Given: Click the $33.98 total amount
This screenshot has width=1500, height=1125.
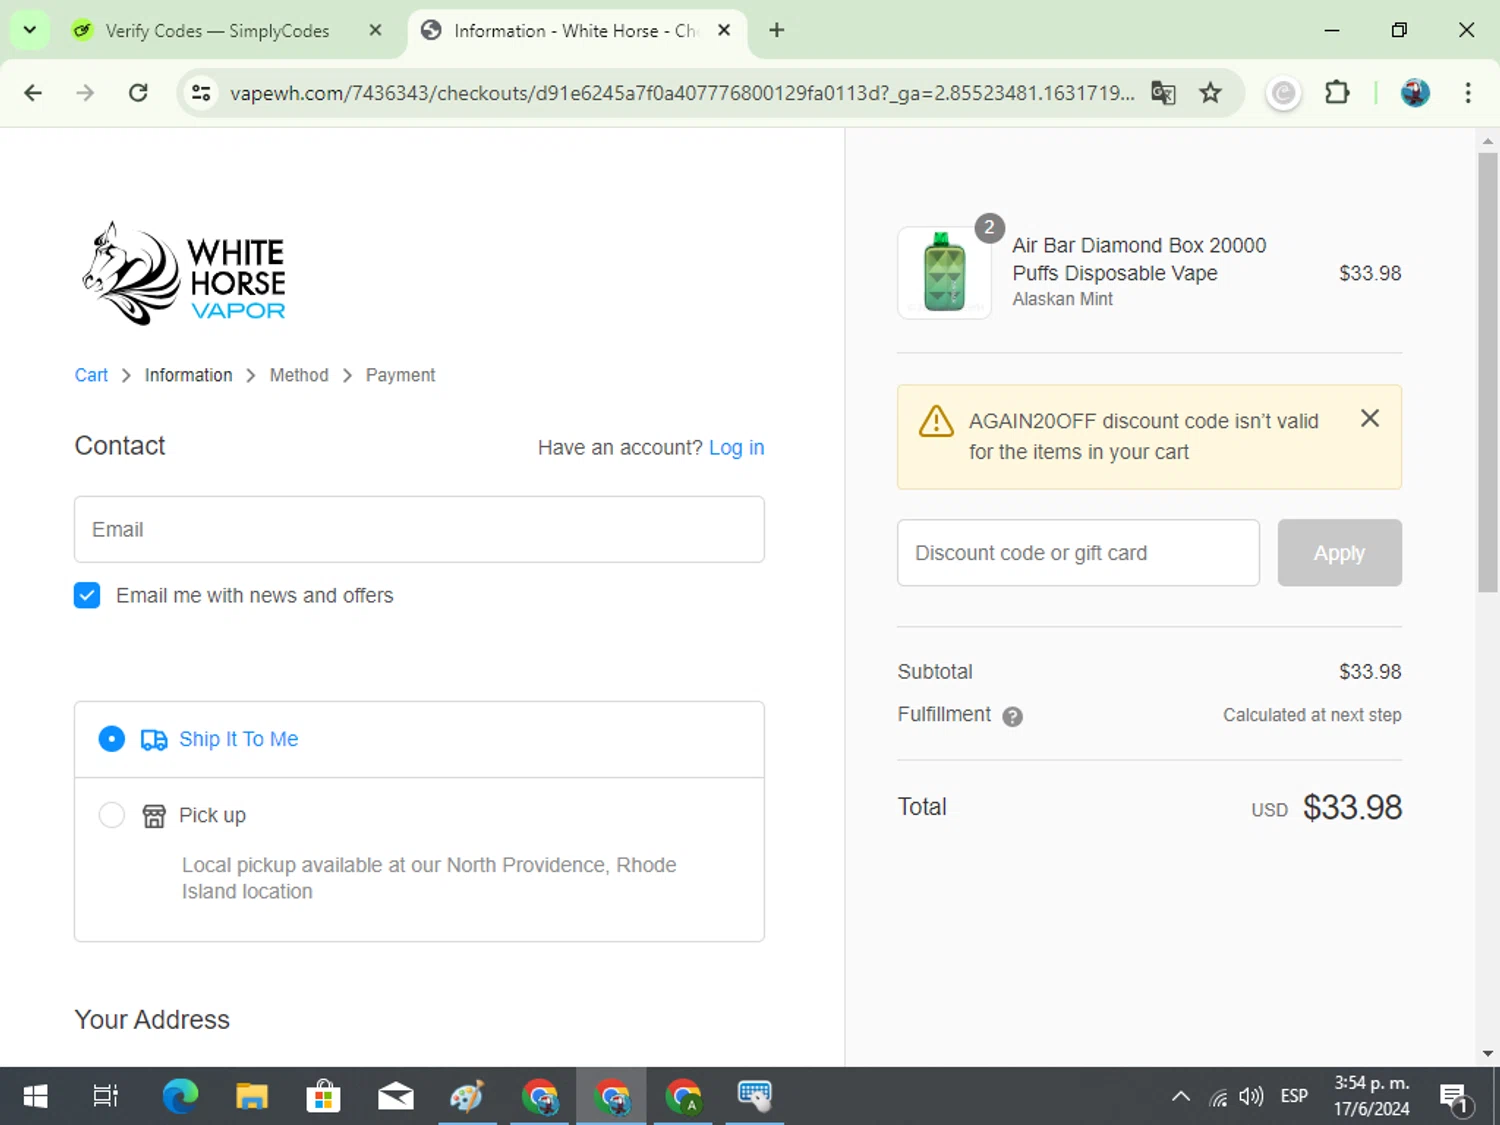Looking at the screenshot, I should pos(1352,808).
